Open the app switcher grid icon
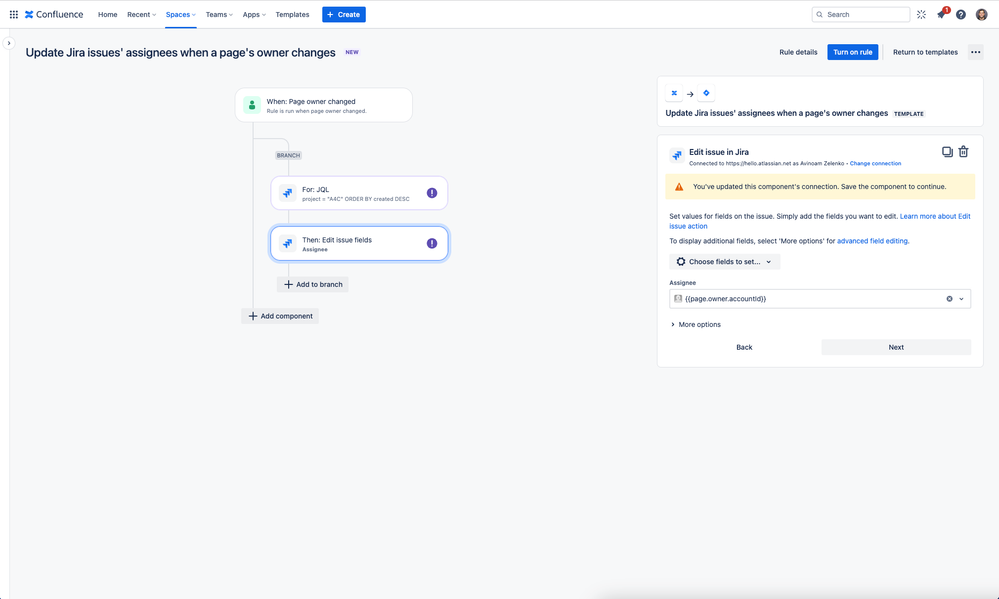The width and height of the screenshot is (999, 599). [13, 14]
